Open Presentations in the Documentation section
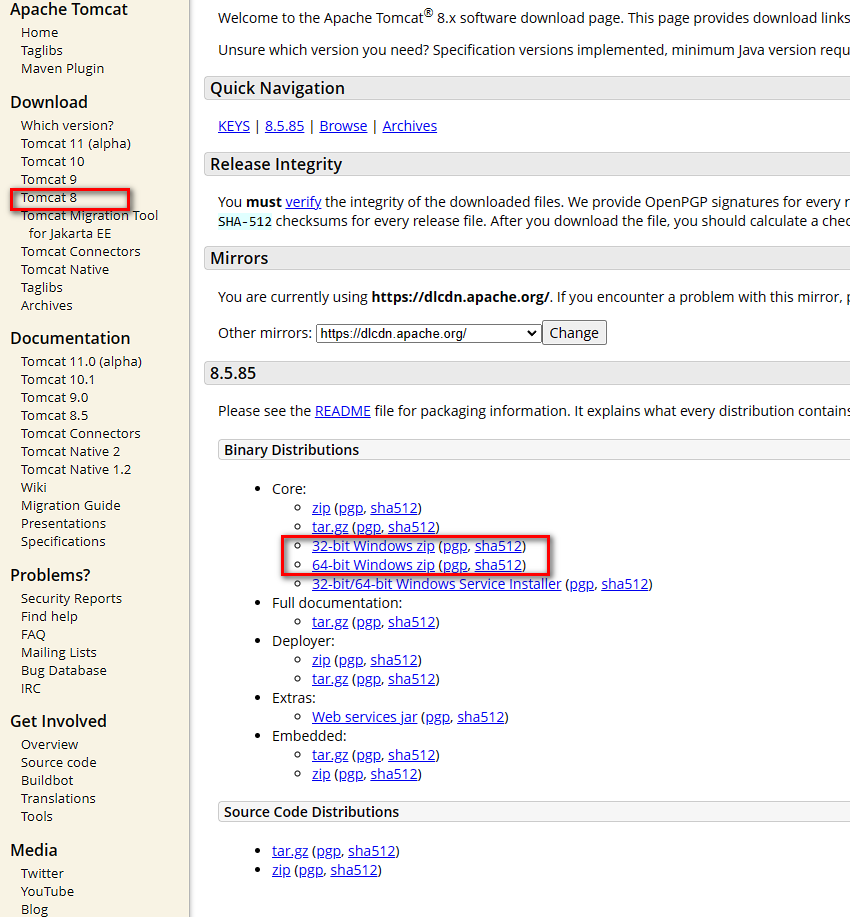 pos(63,523)
